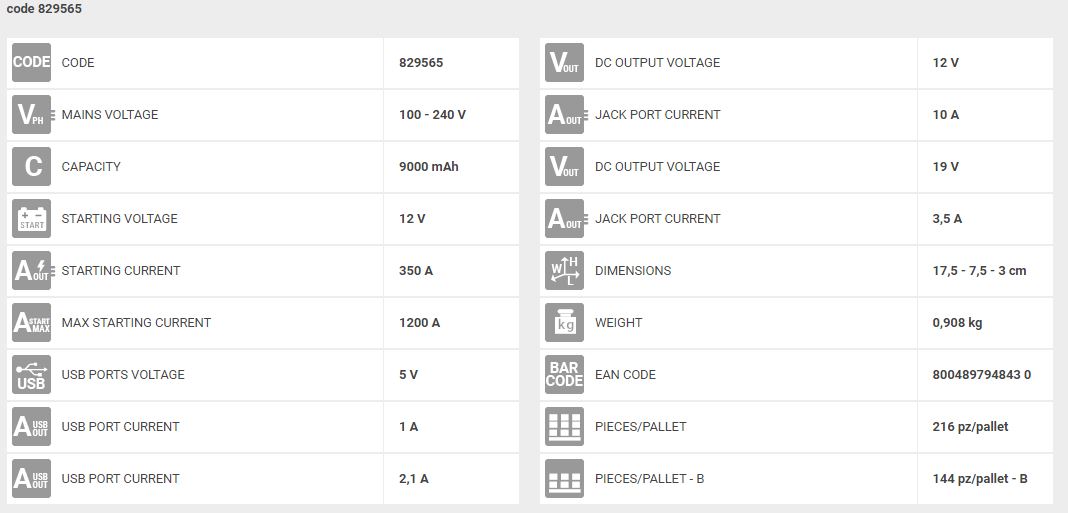Click the Pieces/Pallet grid icon
Screen dimensions: 1068x513
coord(564,427)
